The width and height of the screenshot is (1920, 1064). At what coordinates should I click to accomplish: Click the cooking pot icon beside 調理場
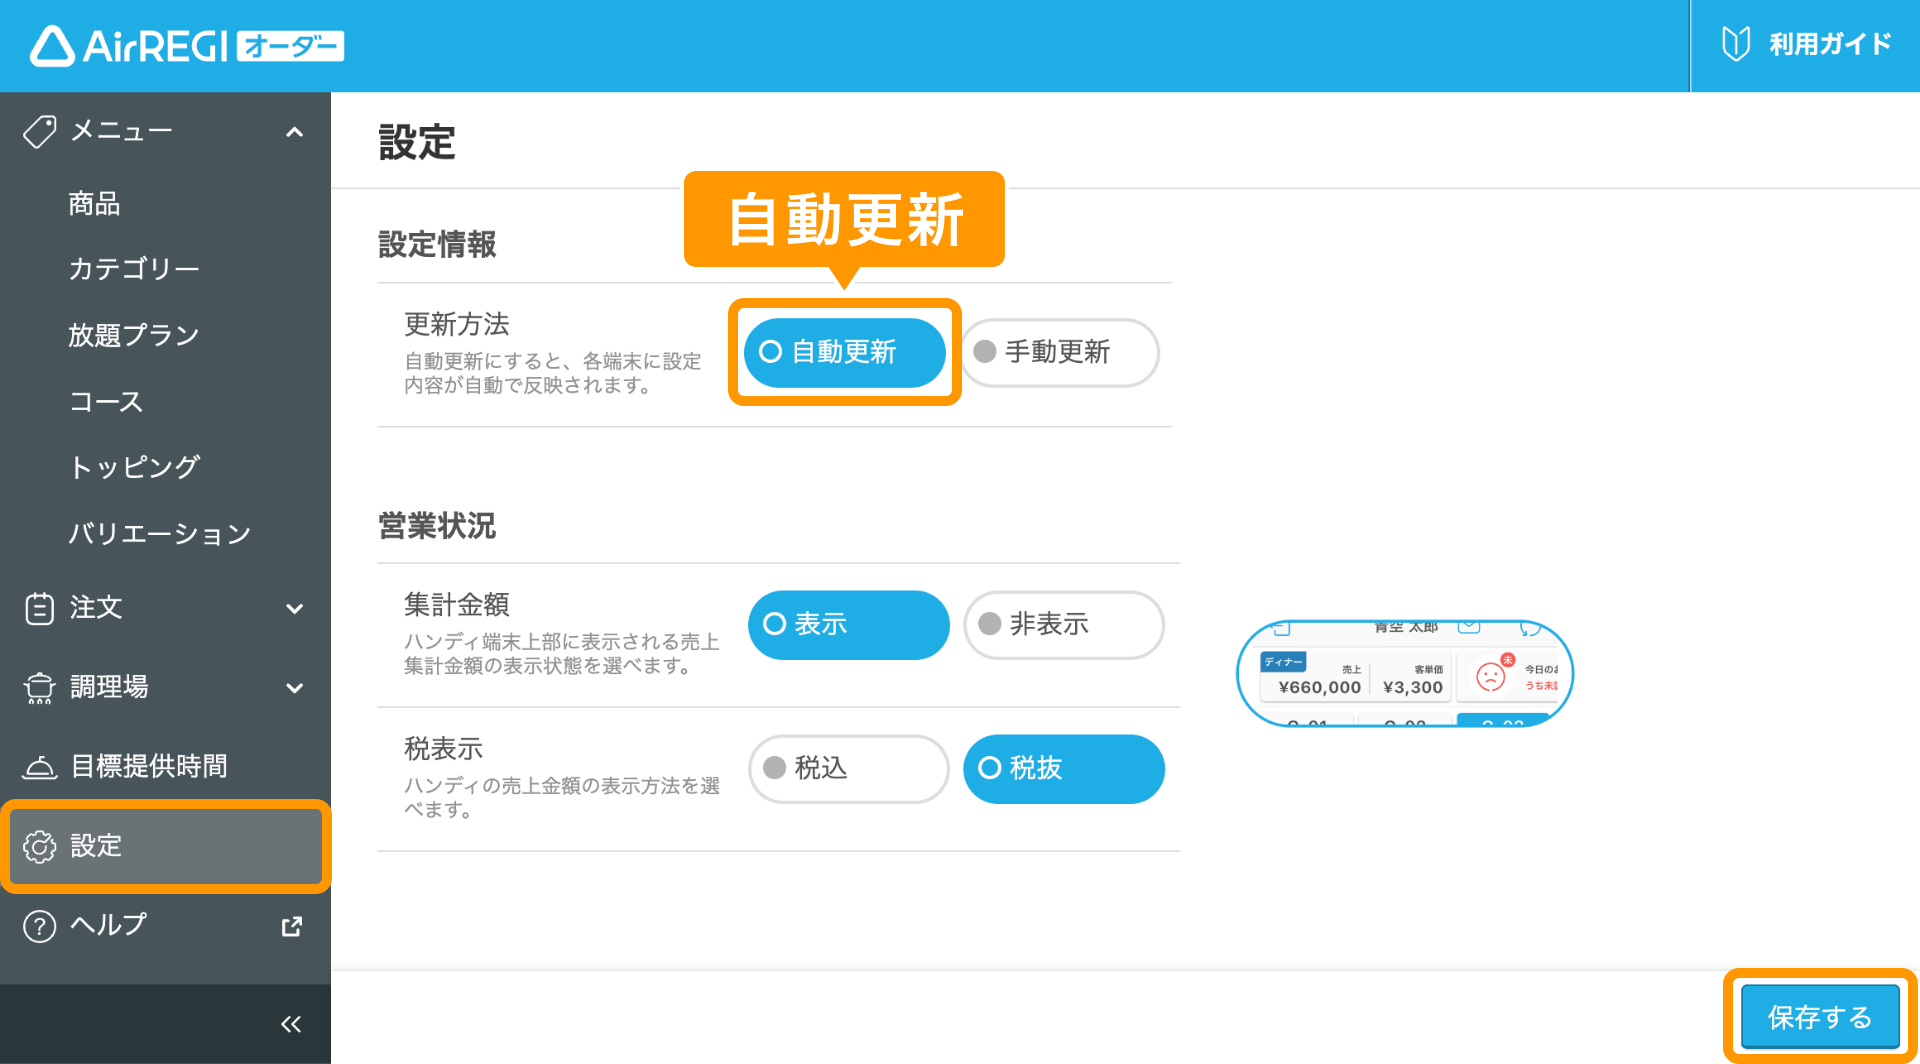click(x=39, y=687)
